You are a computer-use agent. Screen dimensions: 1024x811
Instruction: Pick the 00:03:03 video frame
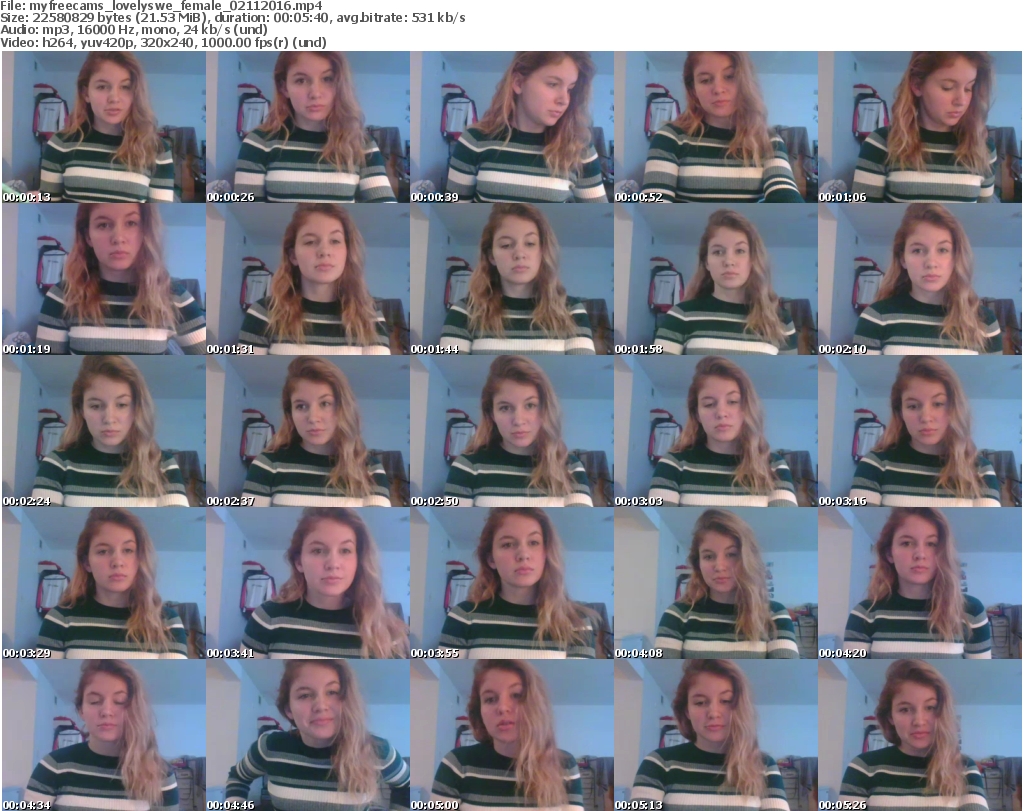pos(716,431)
